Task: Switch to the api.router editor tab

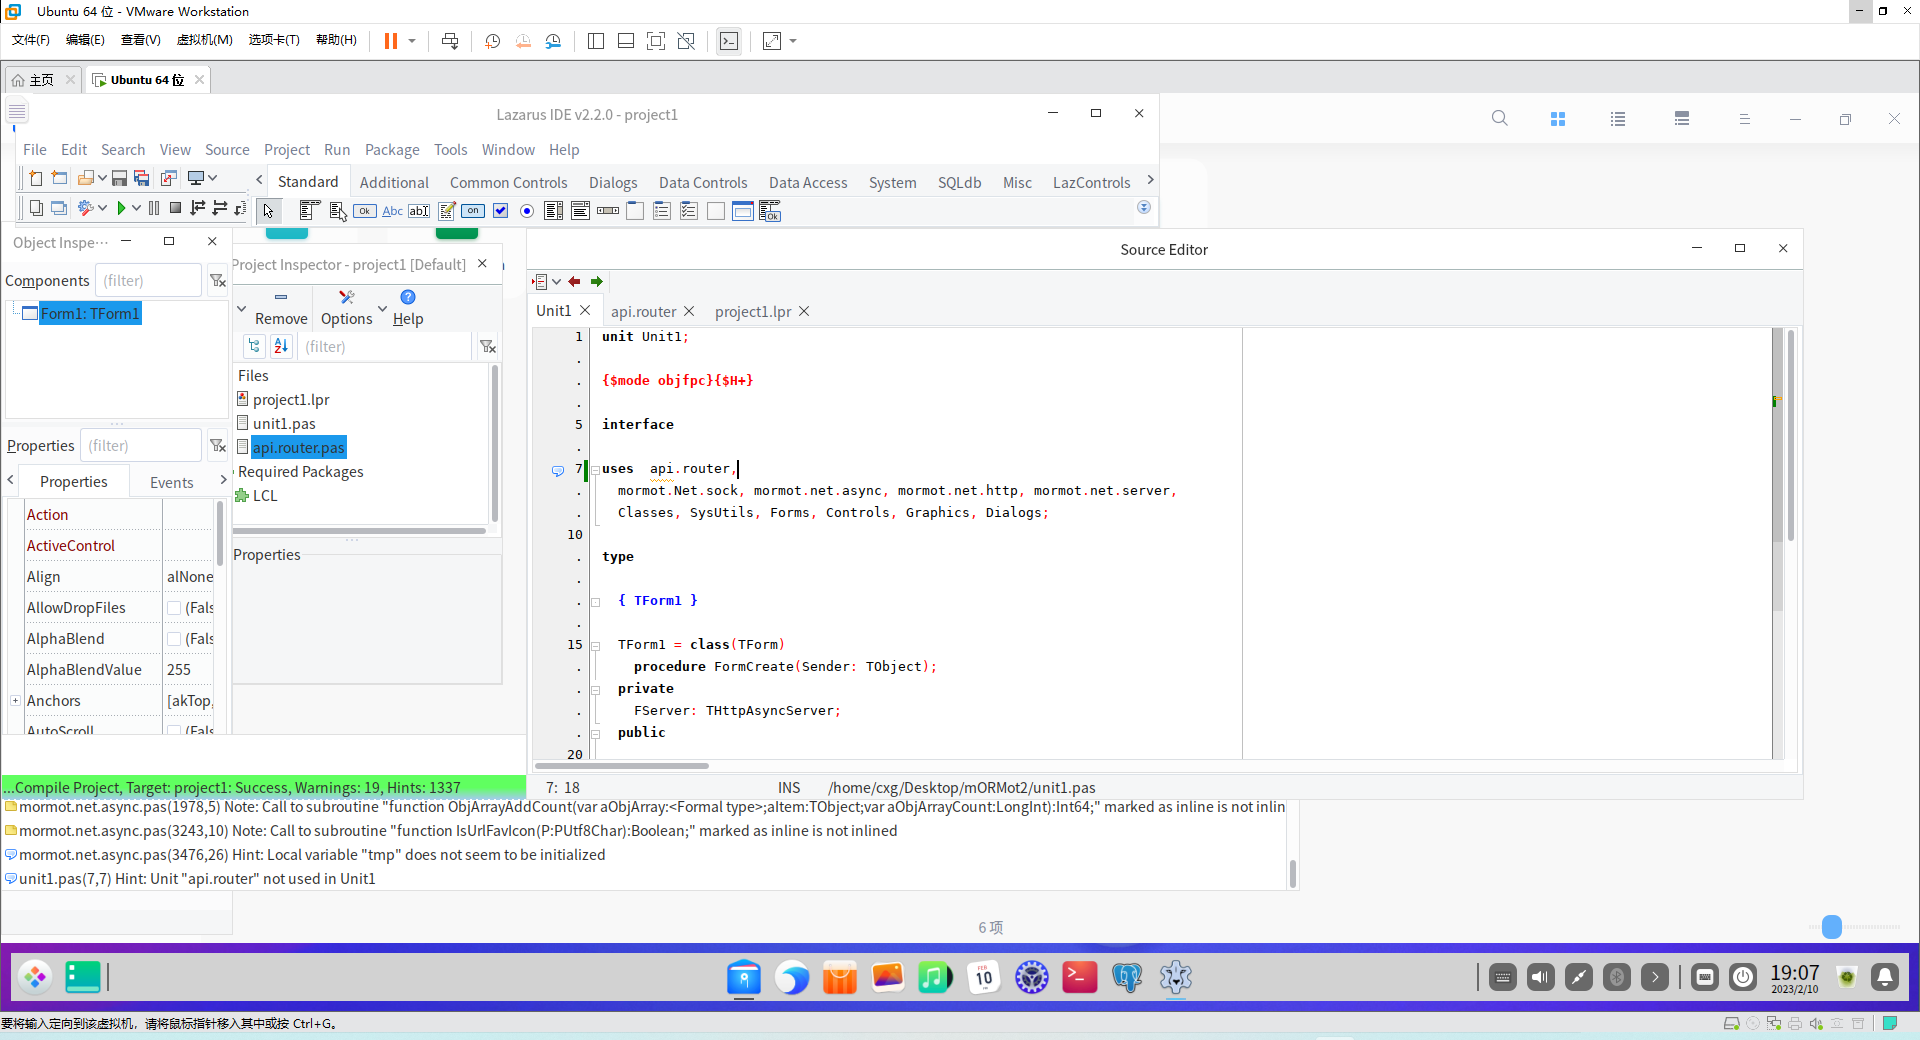Action: click(643, 311)
